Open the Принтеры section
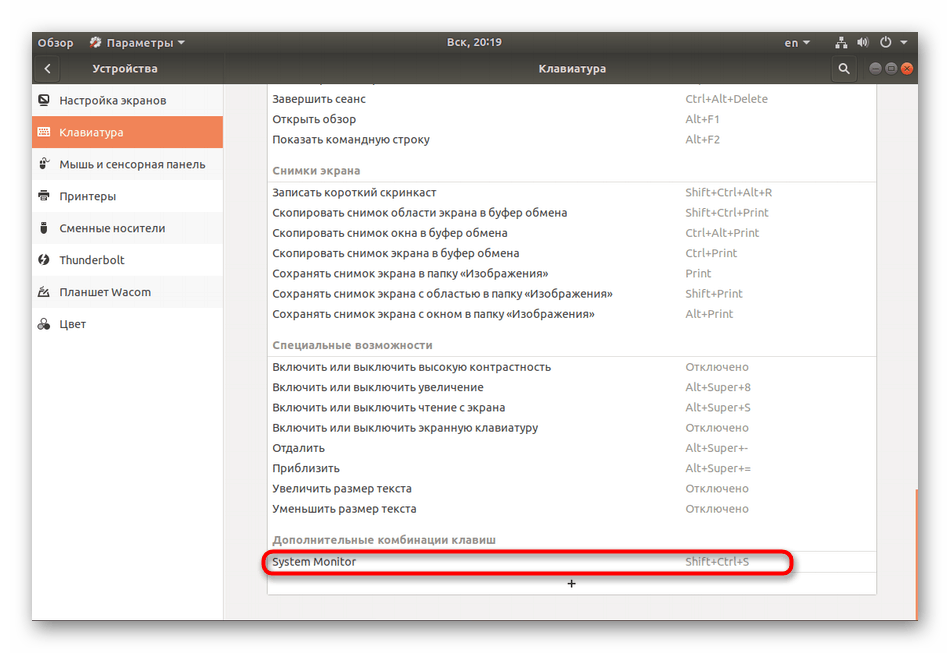Viewport: 950px width, 653px height. [127, 196]
